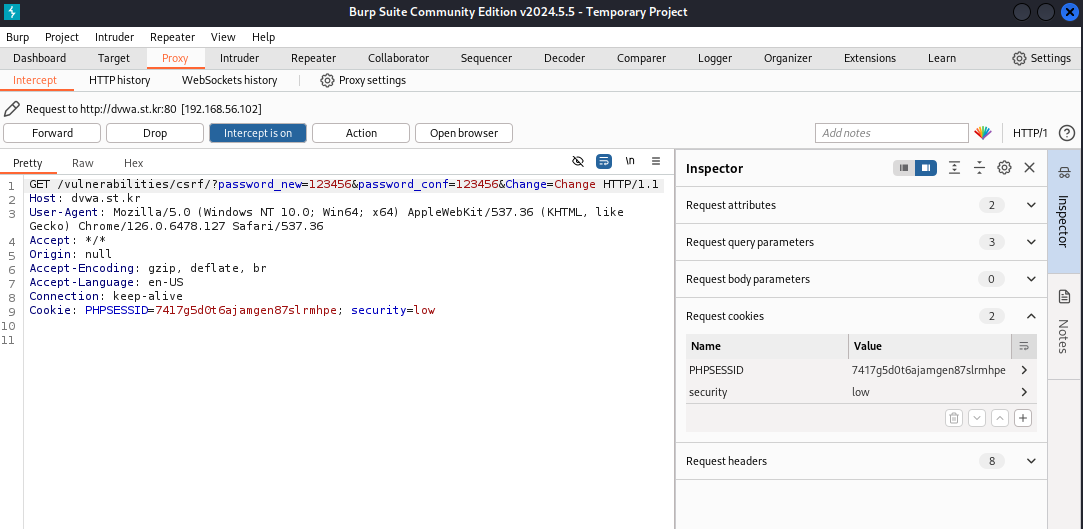Click Open browser button

coord(463,133)
